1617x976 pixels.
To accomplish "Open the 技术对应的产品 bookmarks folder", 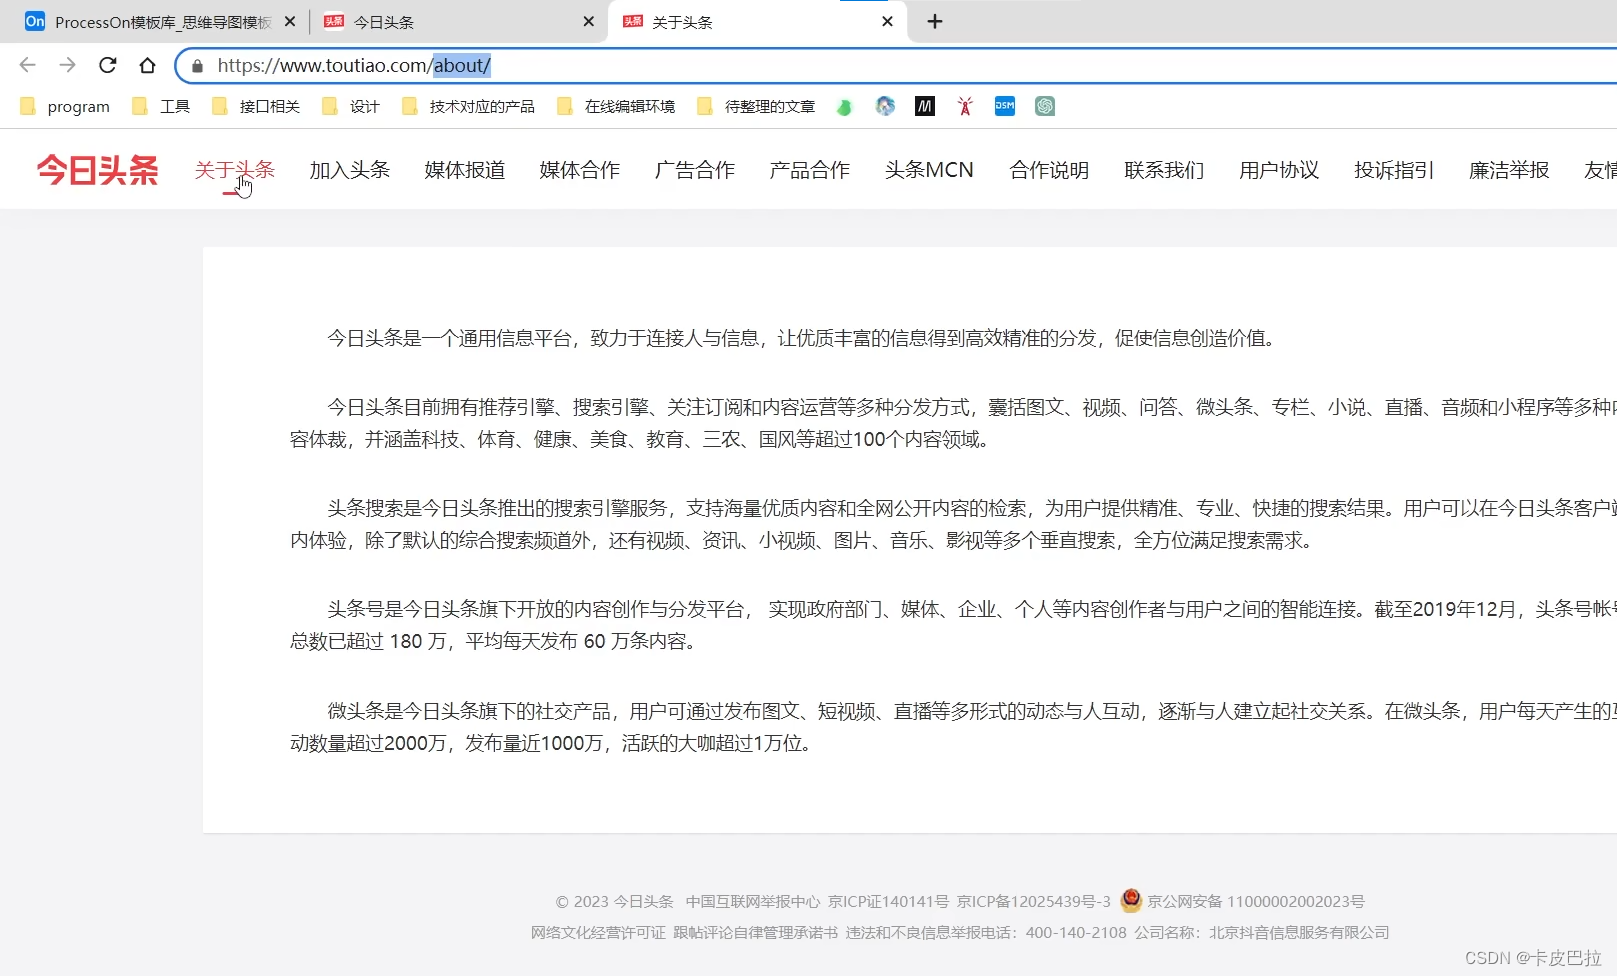I will (x=468, y=106).
